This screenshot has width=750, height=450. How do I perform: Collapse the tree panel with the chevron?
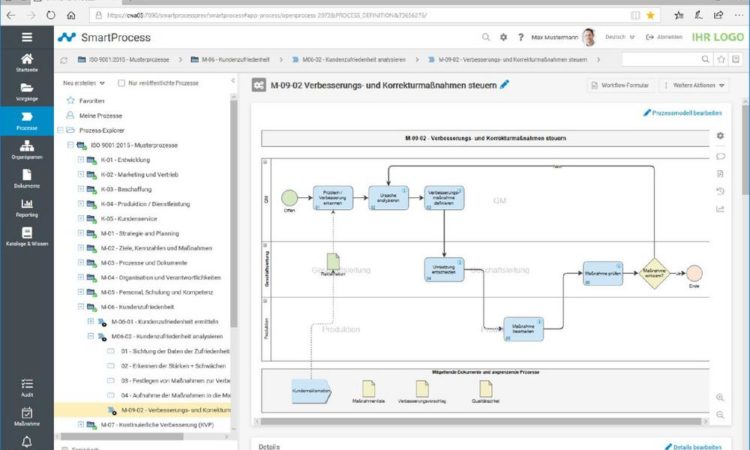tap(233, 81)
